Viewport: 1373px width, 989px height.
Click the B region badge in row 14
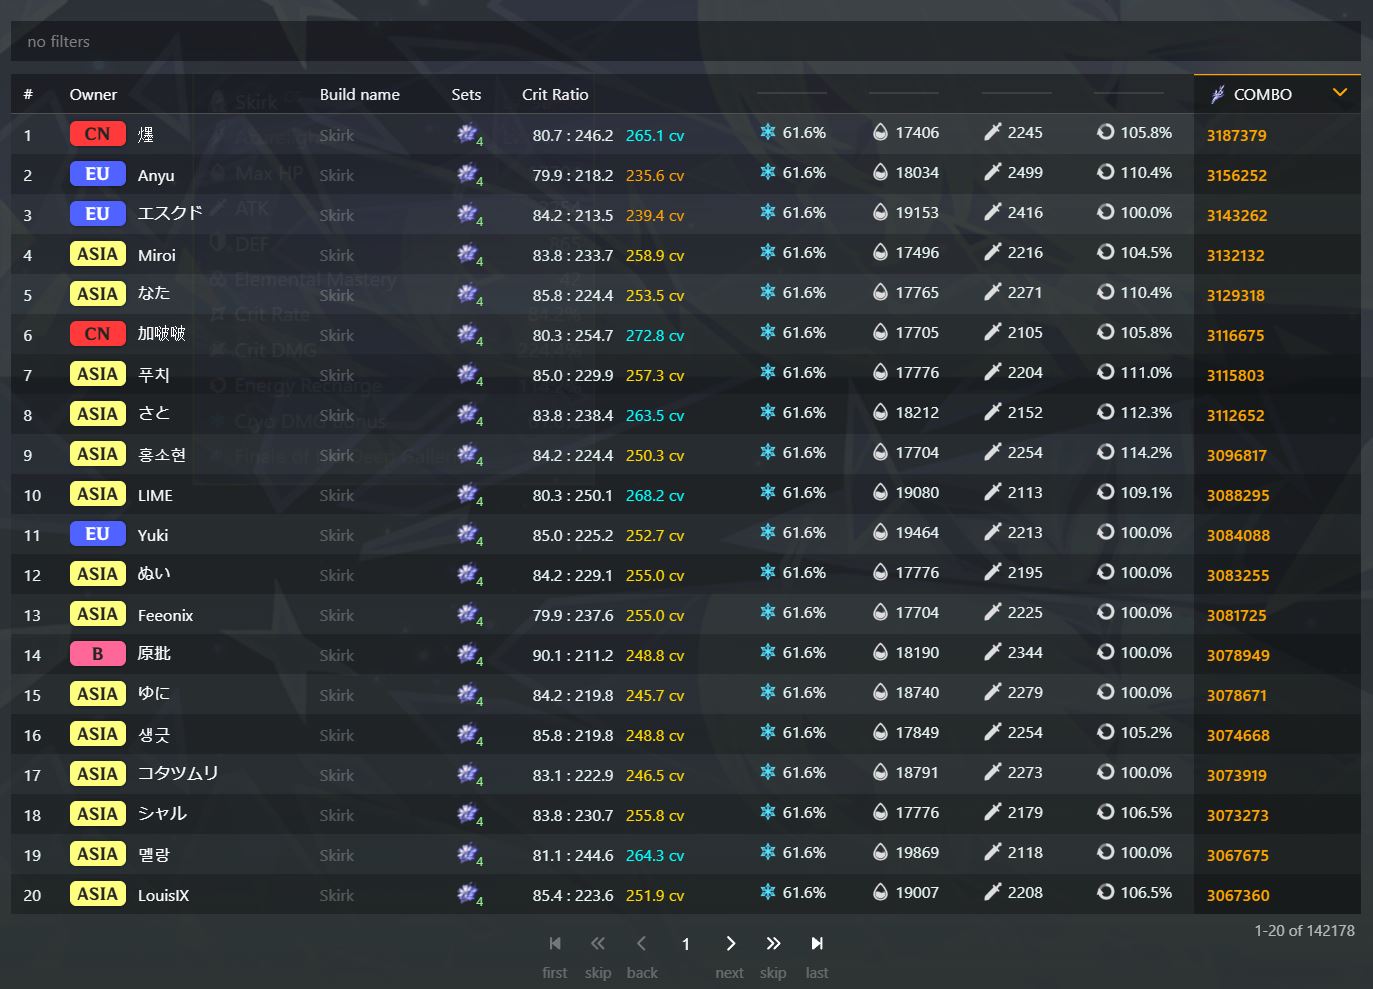(98, 654)
